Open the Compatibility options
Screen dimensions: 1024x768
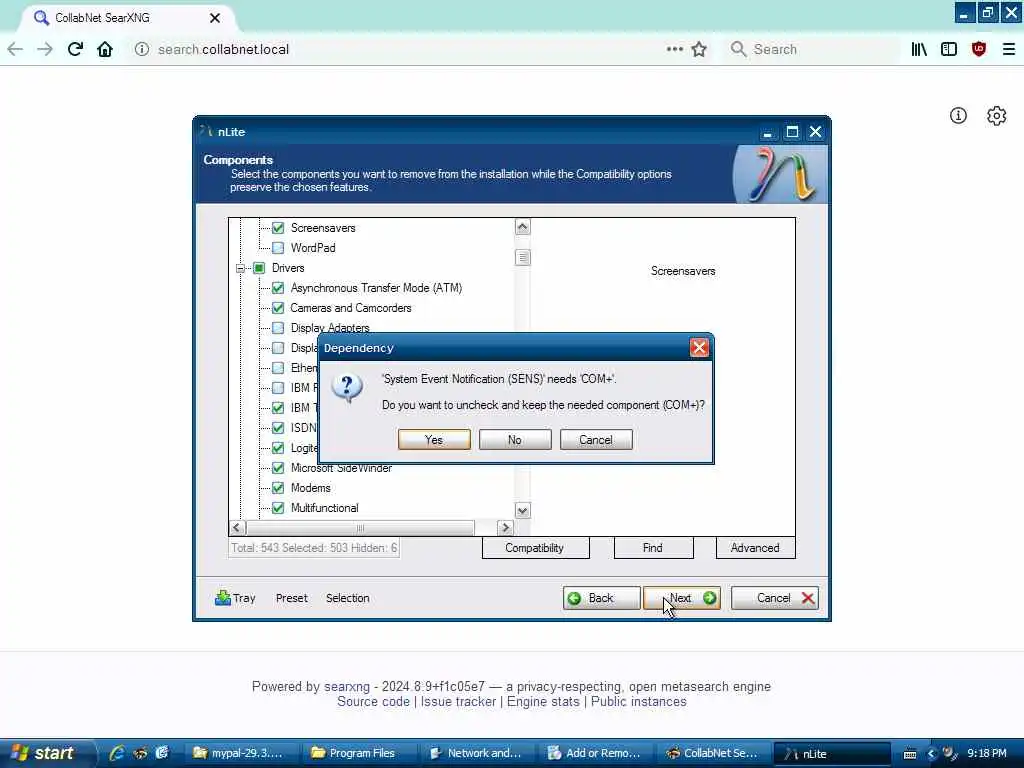535,548
